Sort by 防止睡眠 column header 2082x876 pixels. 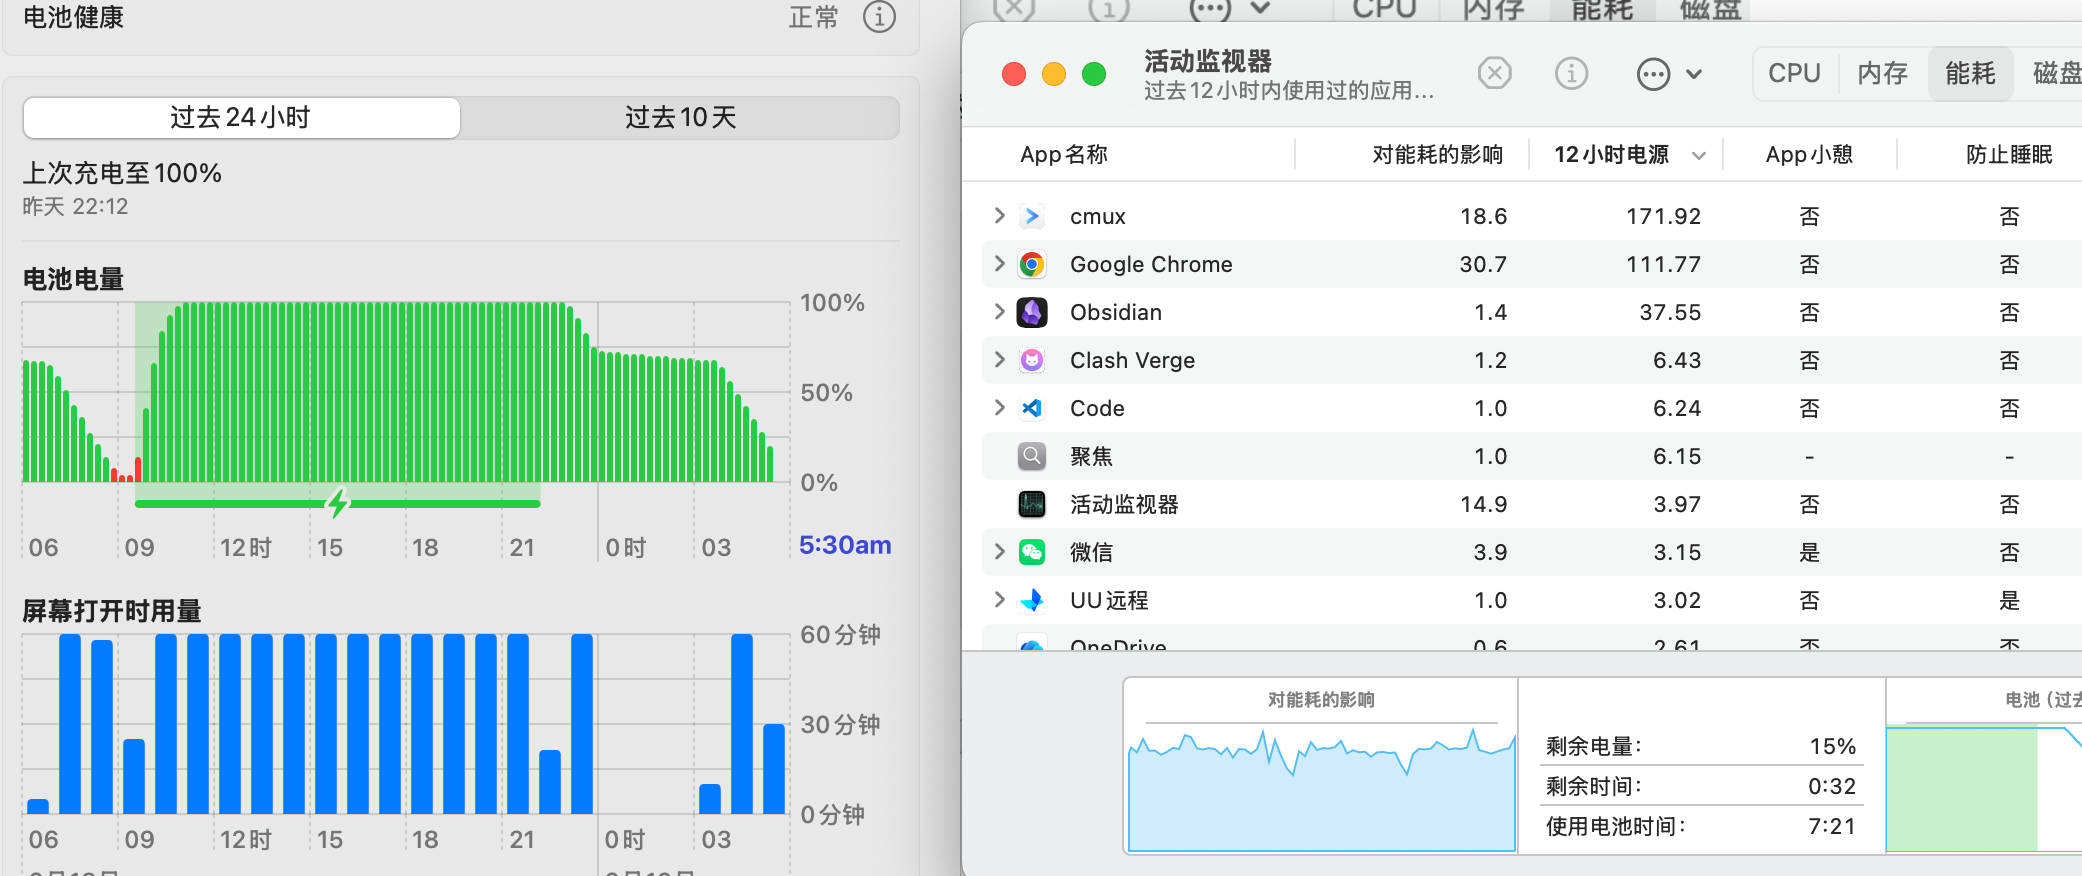(x=2009, y=155)
